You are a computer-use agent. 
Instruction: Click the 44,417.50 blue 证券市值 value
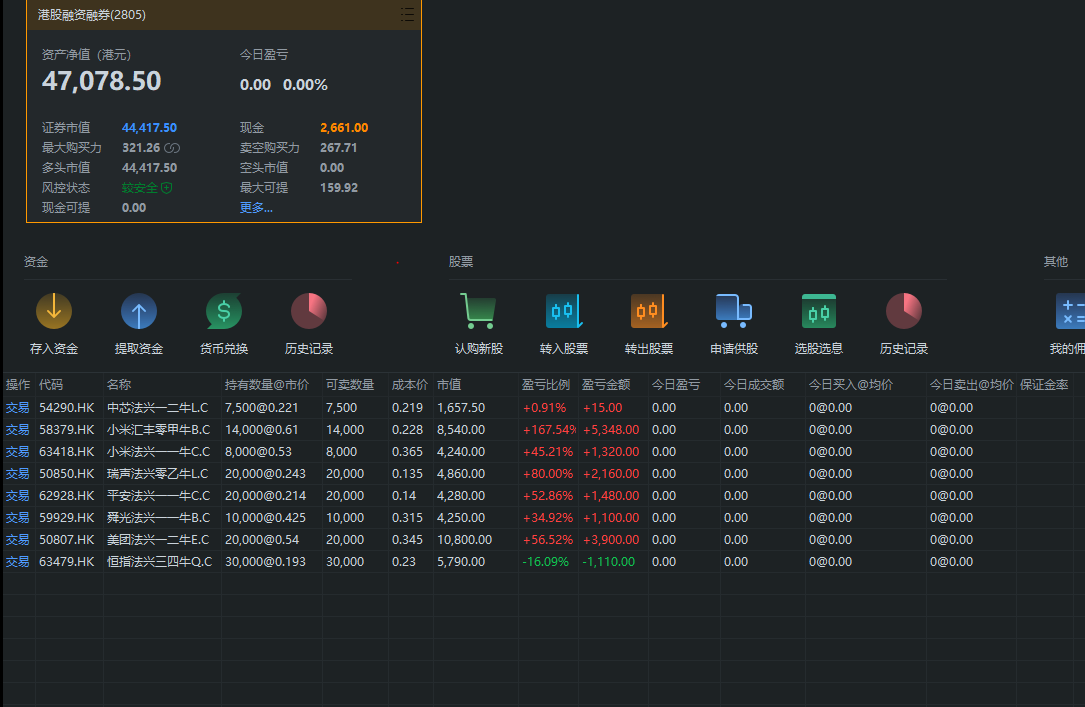(149, 128)
